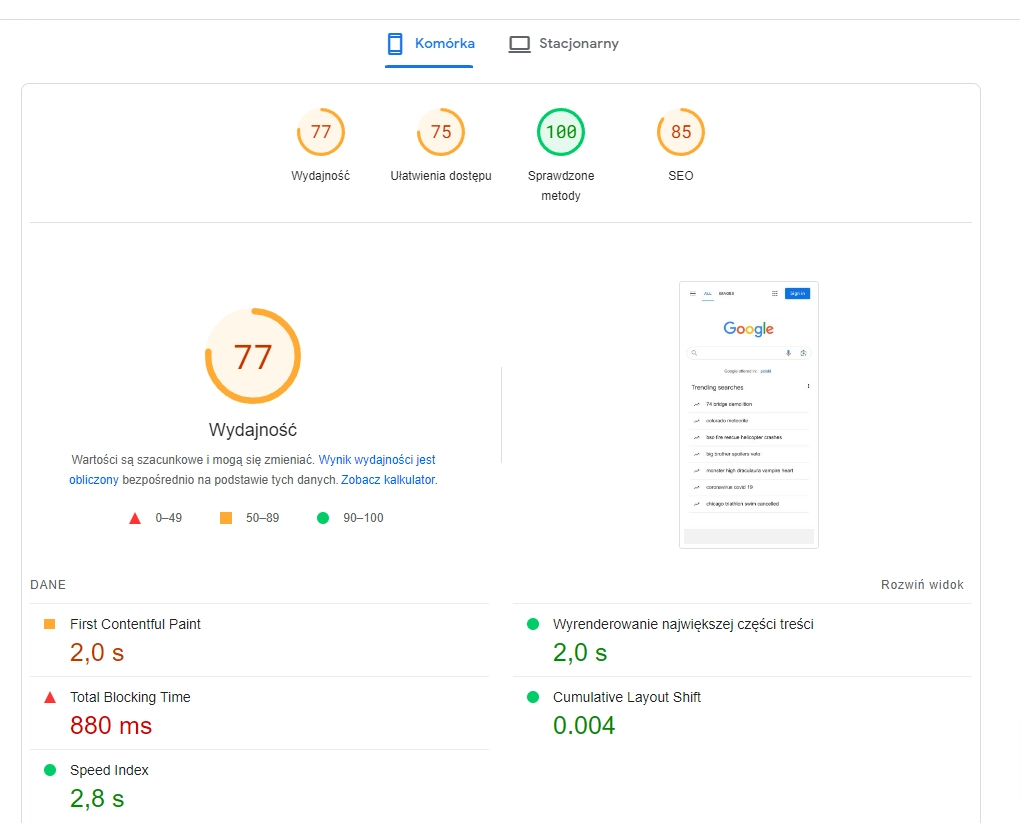This screenshot has height=823, width=1020.
Task: Select the phone icon on Komórka tab
Action: 394,44
